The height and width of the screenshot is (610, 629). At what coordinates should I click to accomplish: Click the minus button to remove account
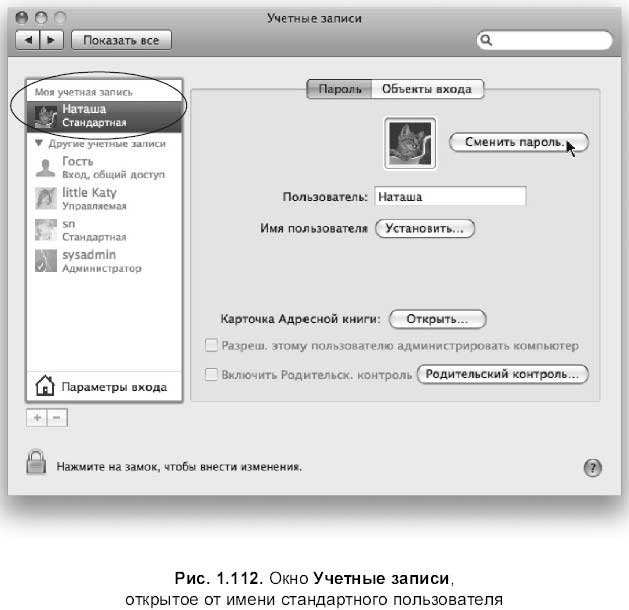(57, 418)
